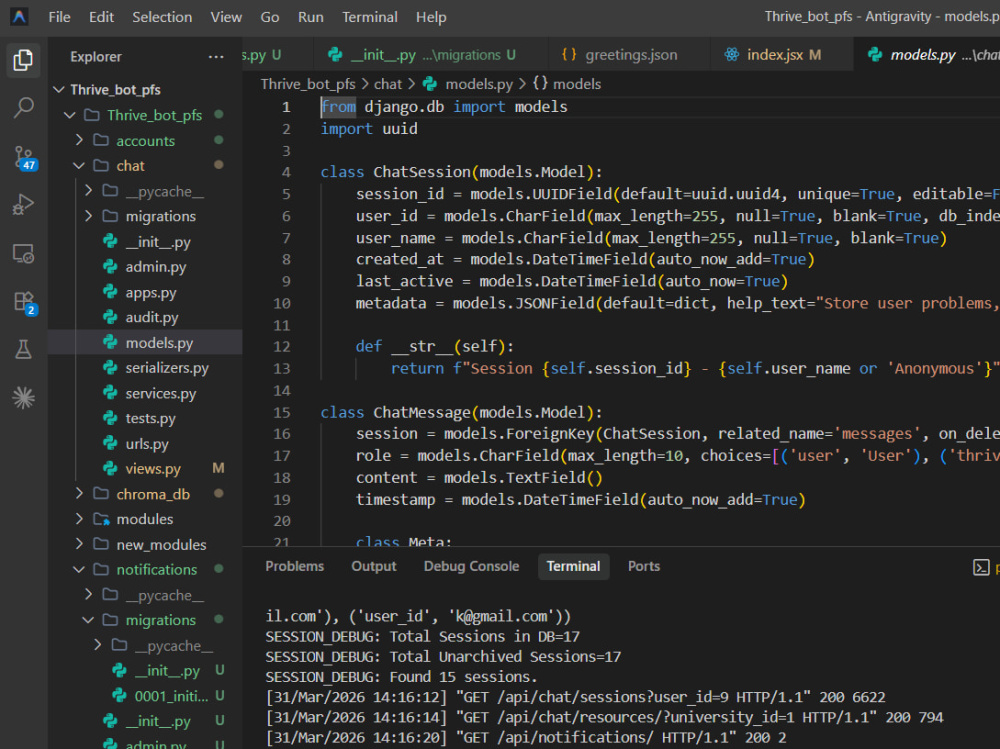Image resolution: width=1000 pixels, height=749 pixels.
Task: Click the Python icon on models.py tab
Action: [x=875, y=55]
